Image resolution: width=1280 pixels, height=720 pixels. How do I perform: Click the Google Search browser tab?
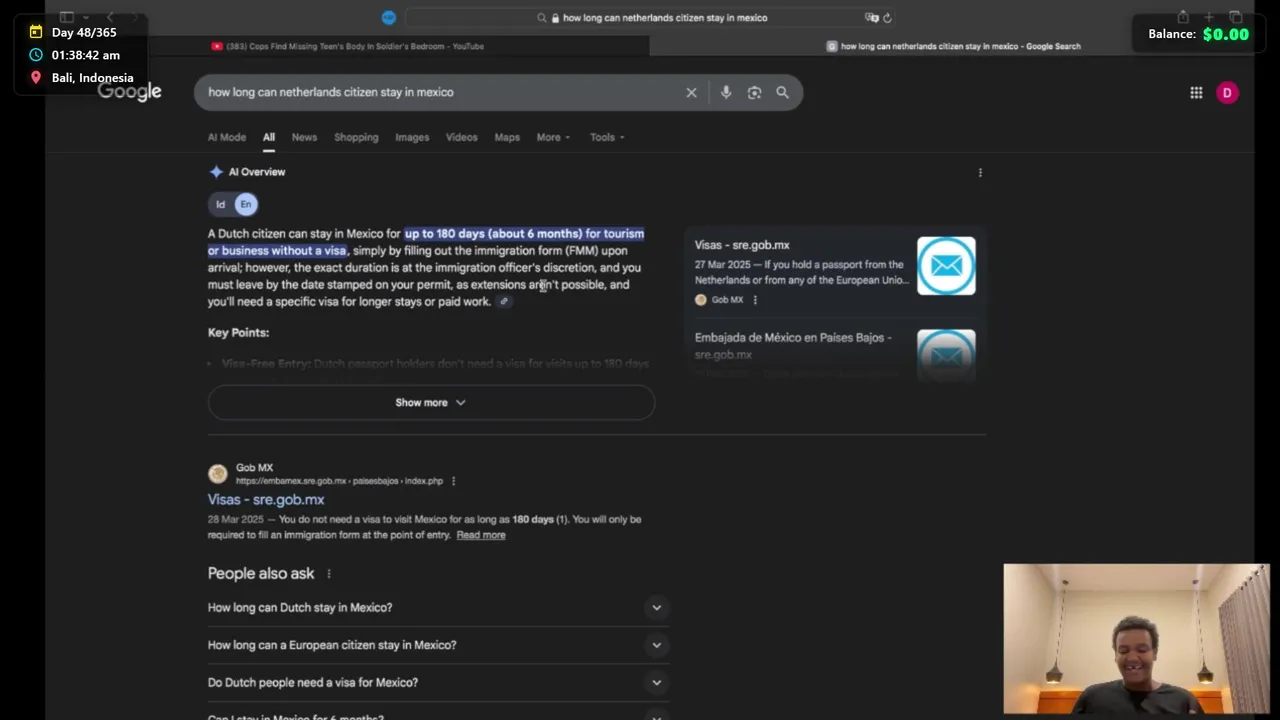pos(953,46)
